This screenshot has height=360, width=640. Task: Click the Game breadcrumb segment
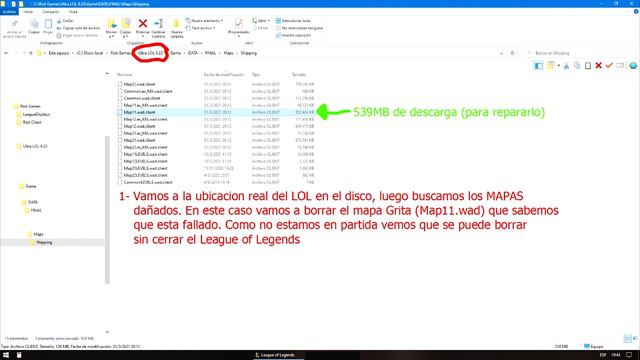click(x=176, y=53)
